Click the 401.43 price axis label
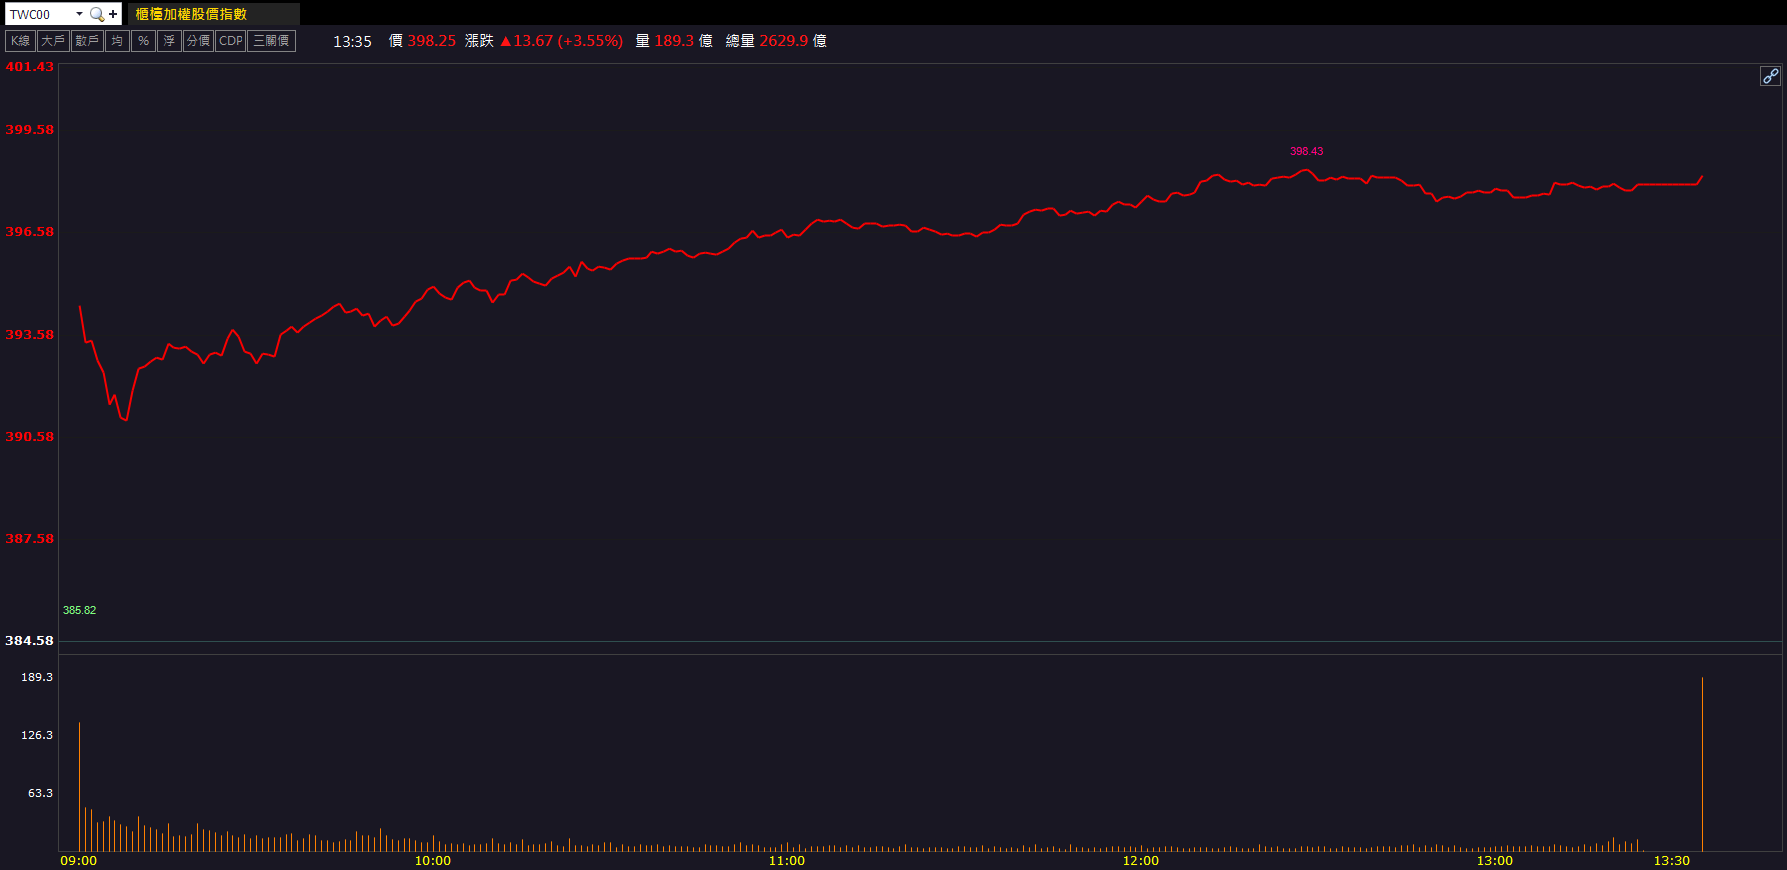 [x=30, y=67]
